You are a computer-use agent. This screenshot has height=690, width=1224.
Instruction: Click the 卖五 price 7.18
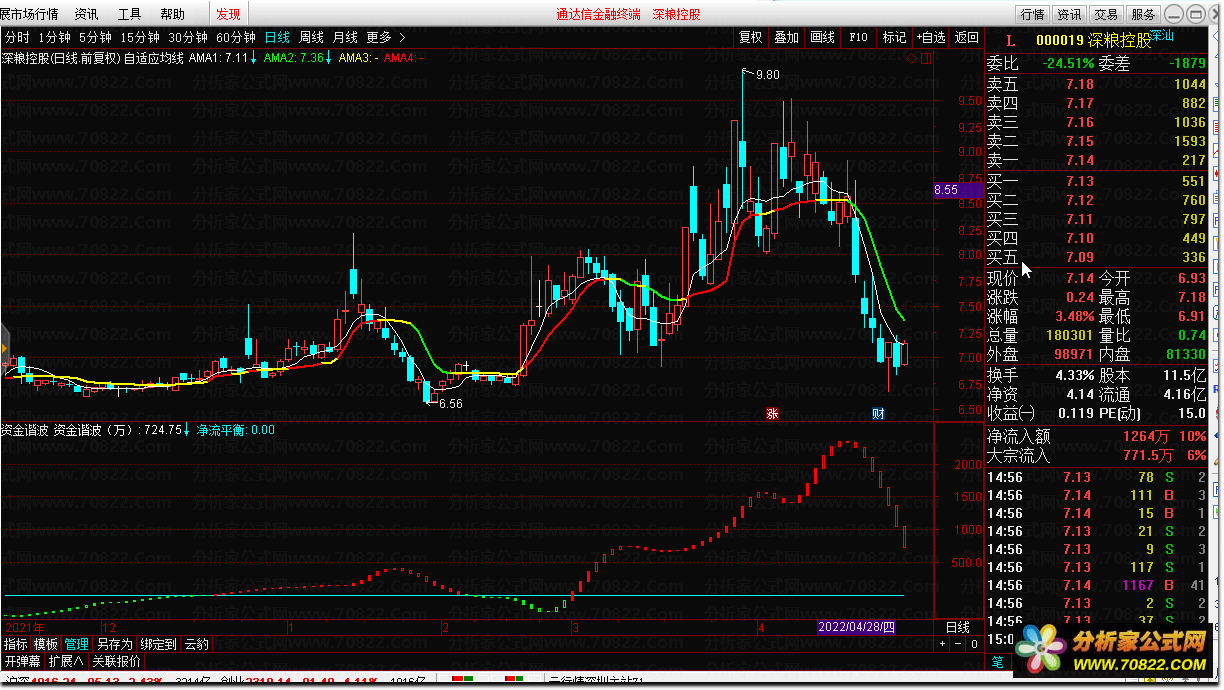pyautogui.click(x=1080, y=85)
